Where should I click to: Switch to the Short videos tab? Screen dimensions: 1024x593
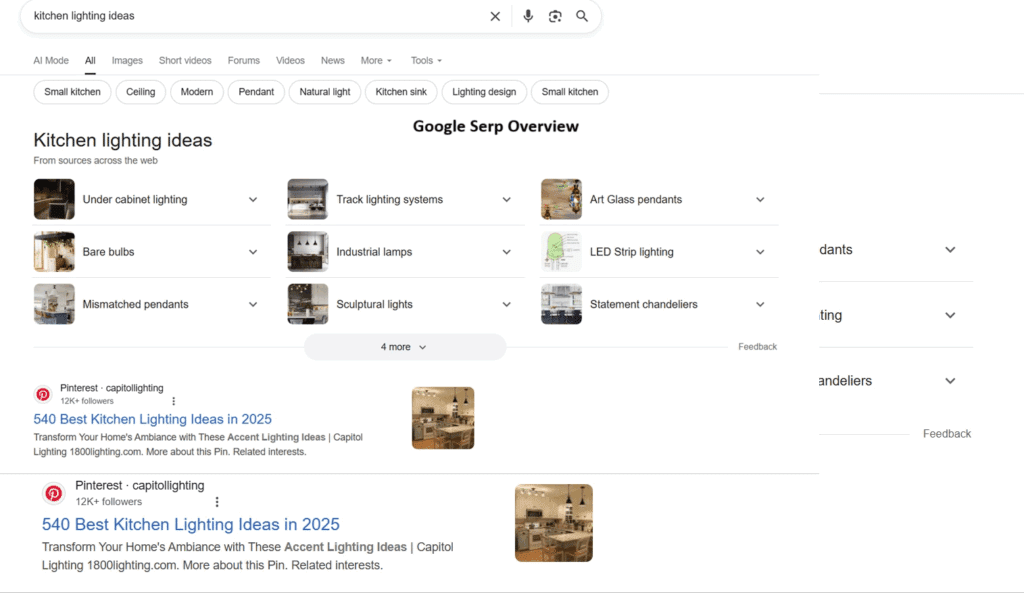(x=185, y=60)
